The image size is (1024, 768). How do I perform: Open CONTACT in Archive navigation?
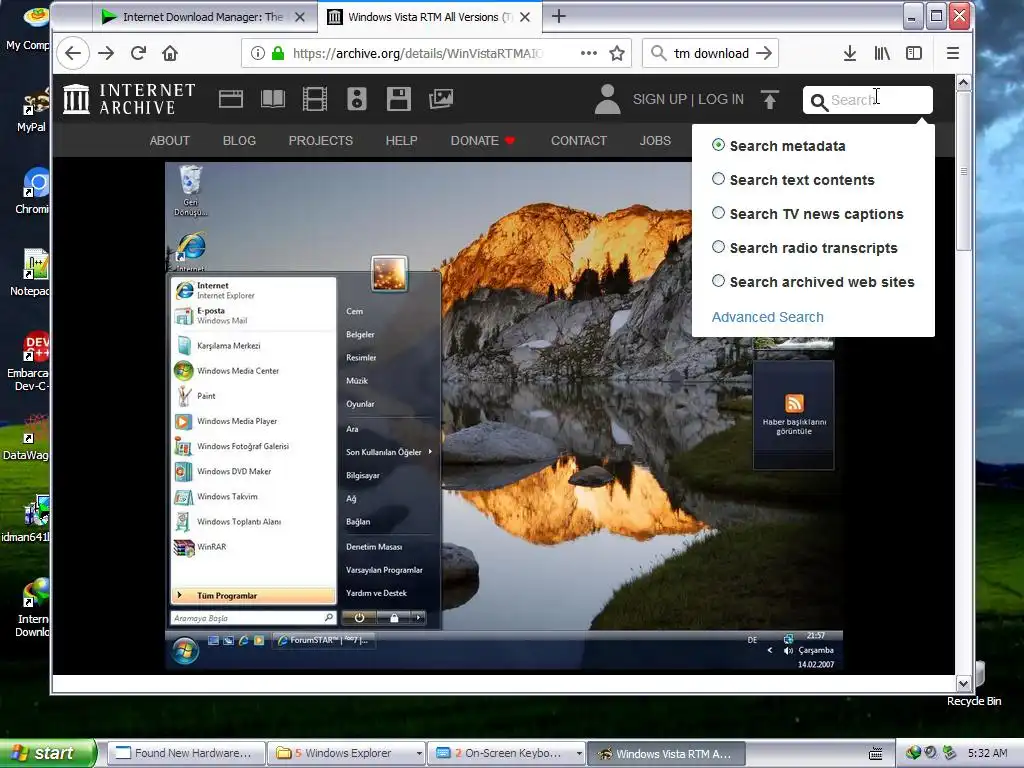(x=579, y=140)
